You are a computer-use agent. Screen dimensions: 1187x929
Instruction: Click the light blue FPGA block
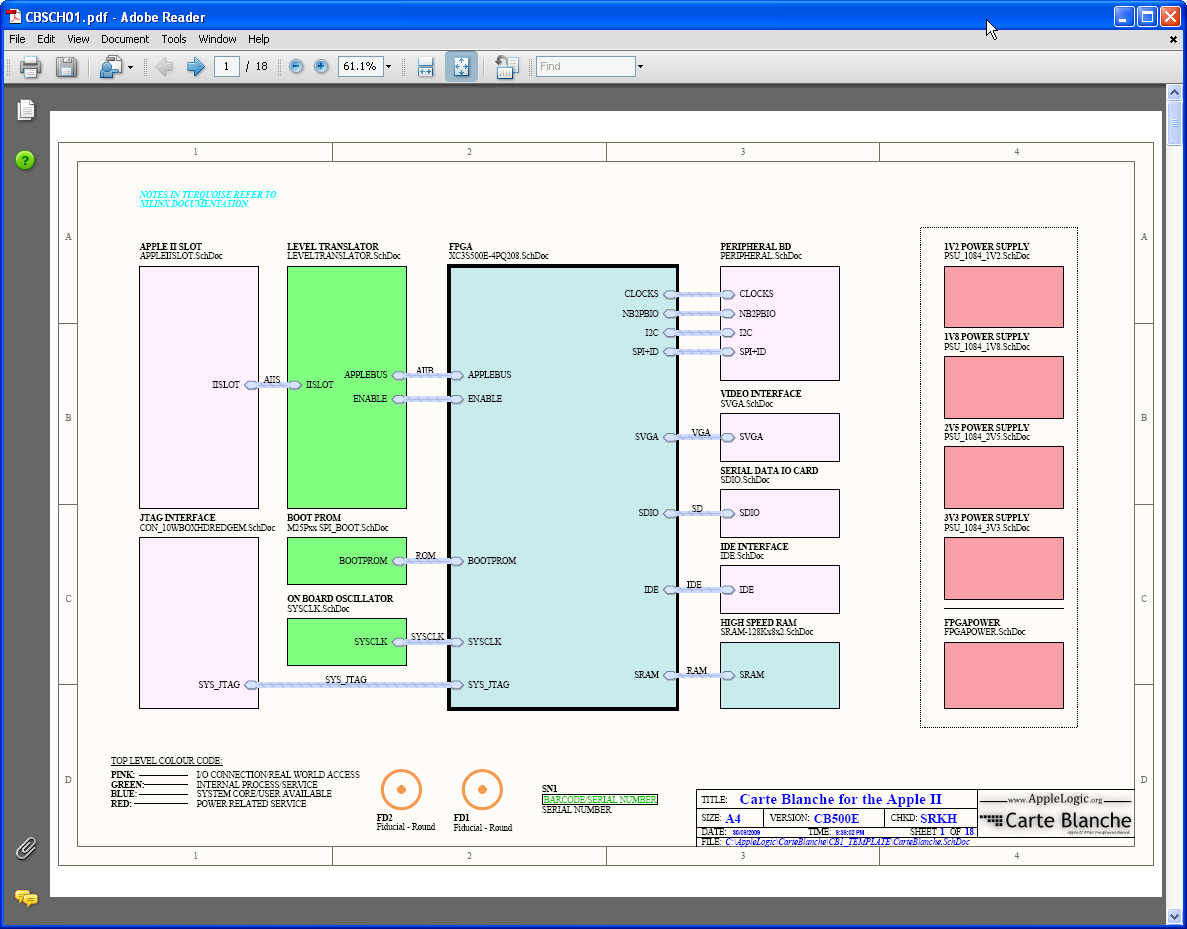point(562,488)
